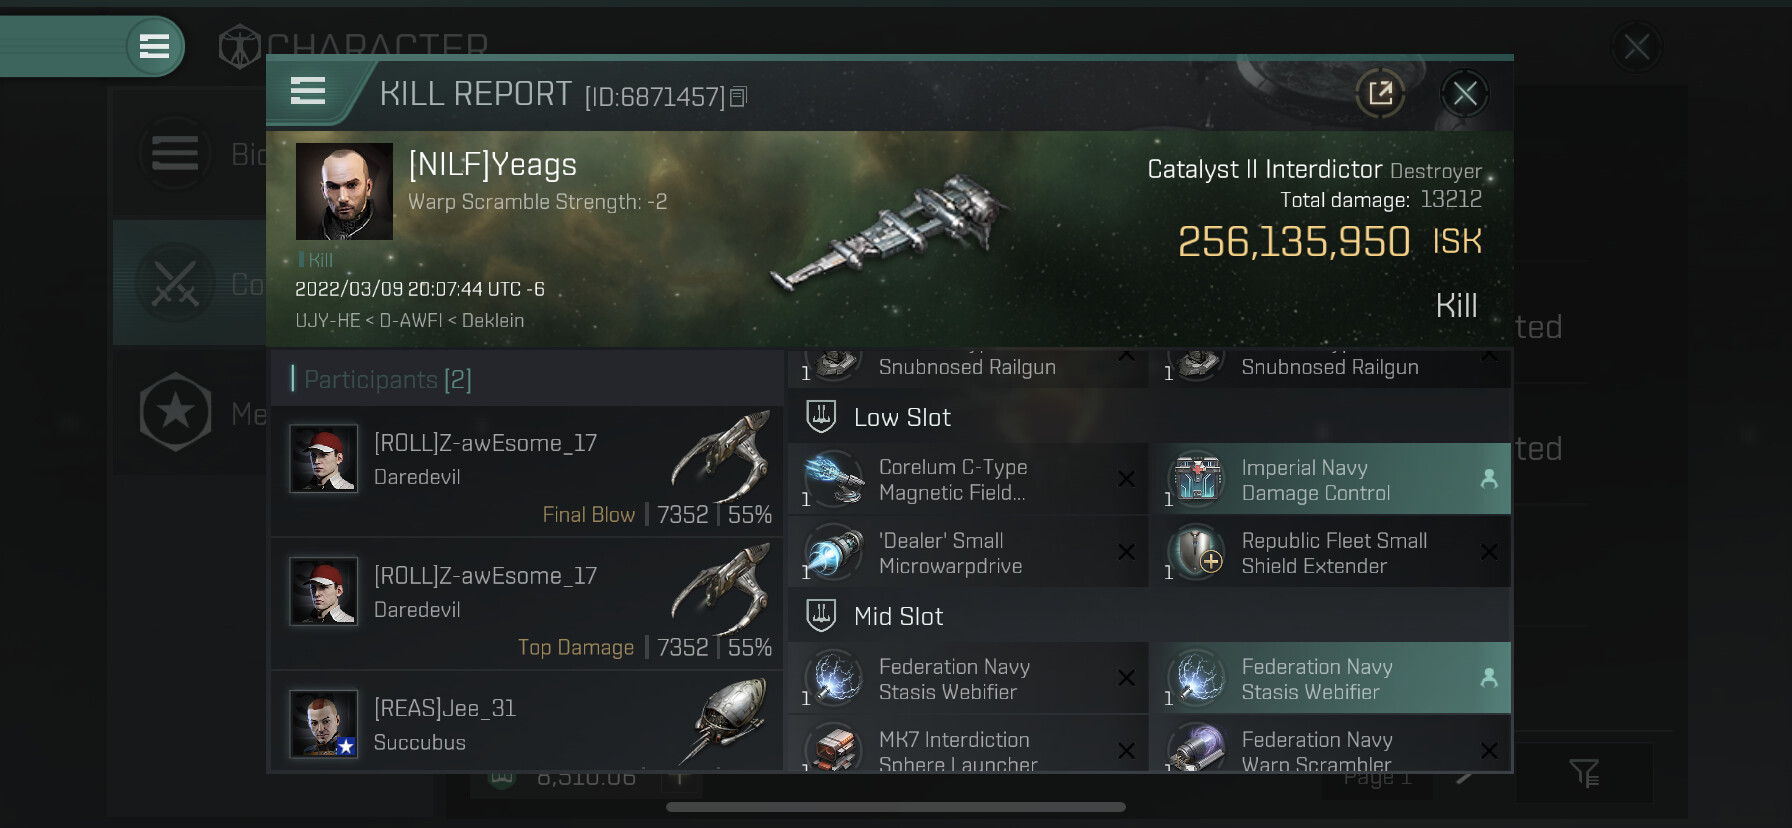The image size is (1792, 828).
Task: Select Corelum C-Type Magnetic Field module
Action: (968, 479)
